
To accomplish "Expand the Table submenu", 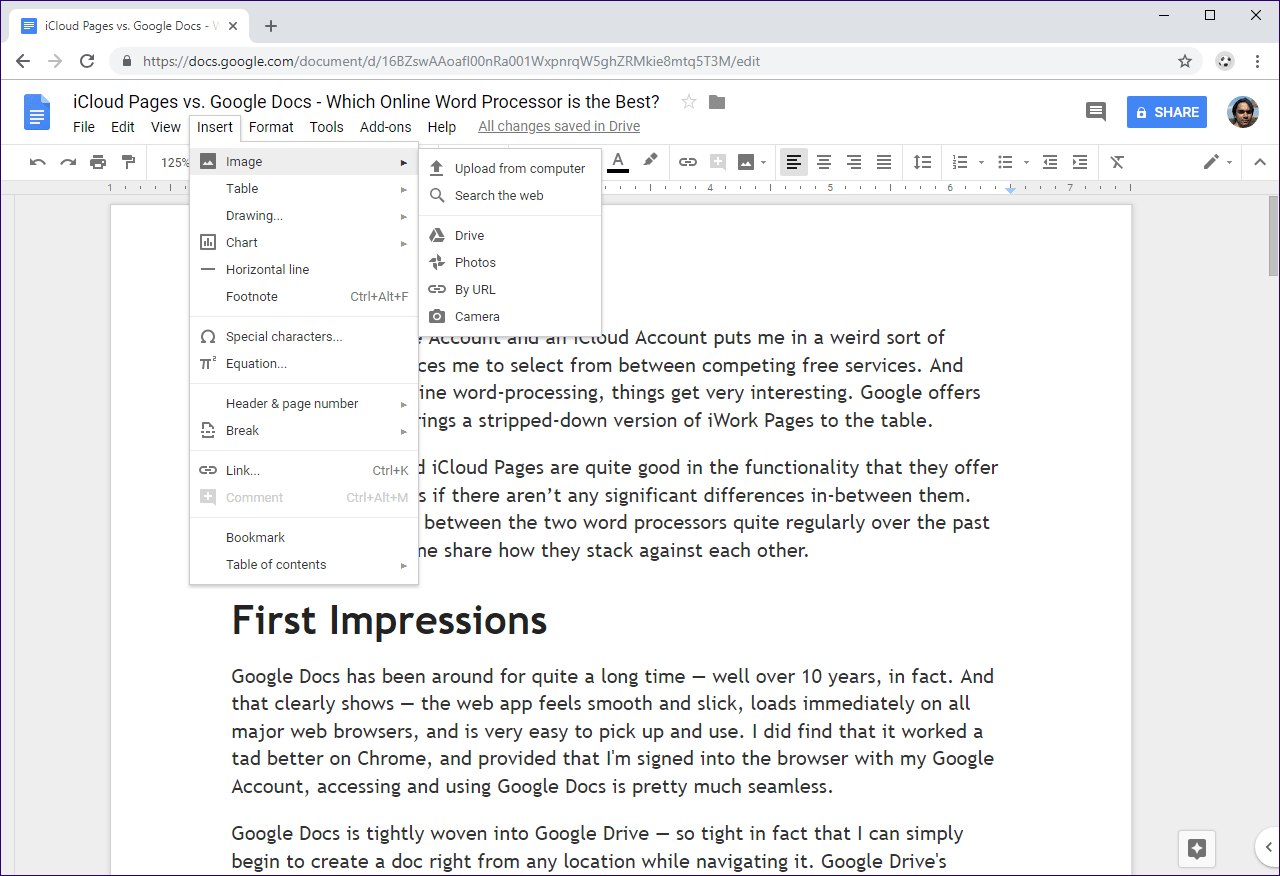I will (x=304, y=188).
